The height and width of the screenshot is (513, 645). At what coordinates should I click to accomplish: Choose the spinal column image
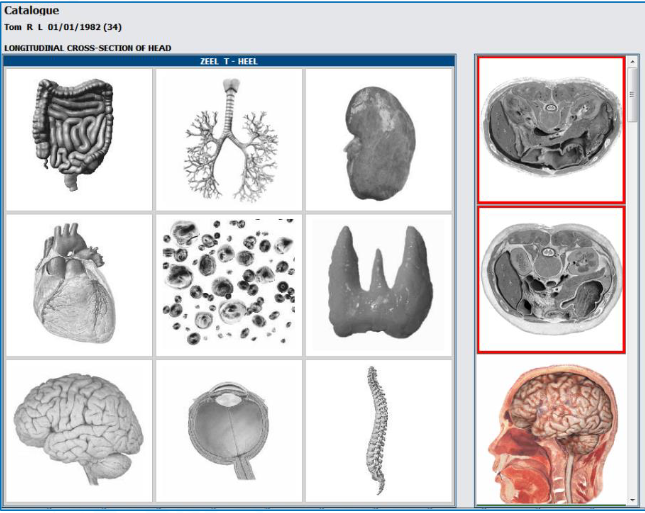pyautogui.click(x=379, y=431)
